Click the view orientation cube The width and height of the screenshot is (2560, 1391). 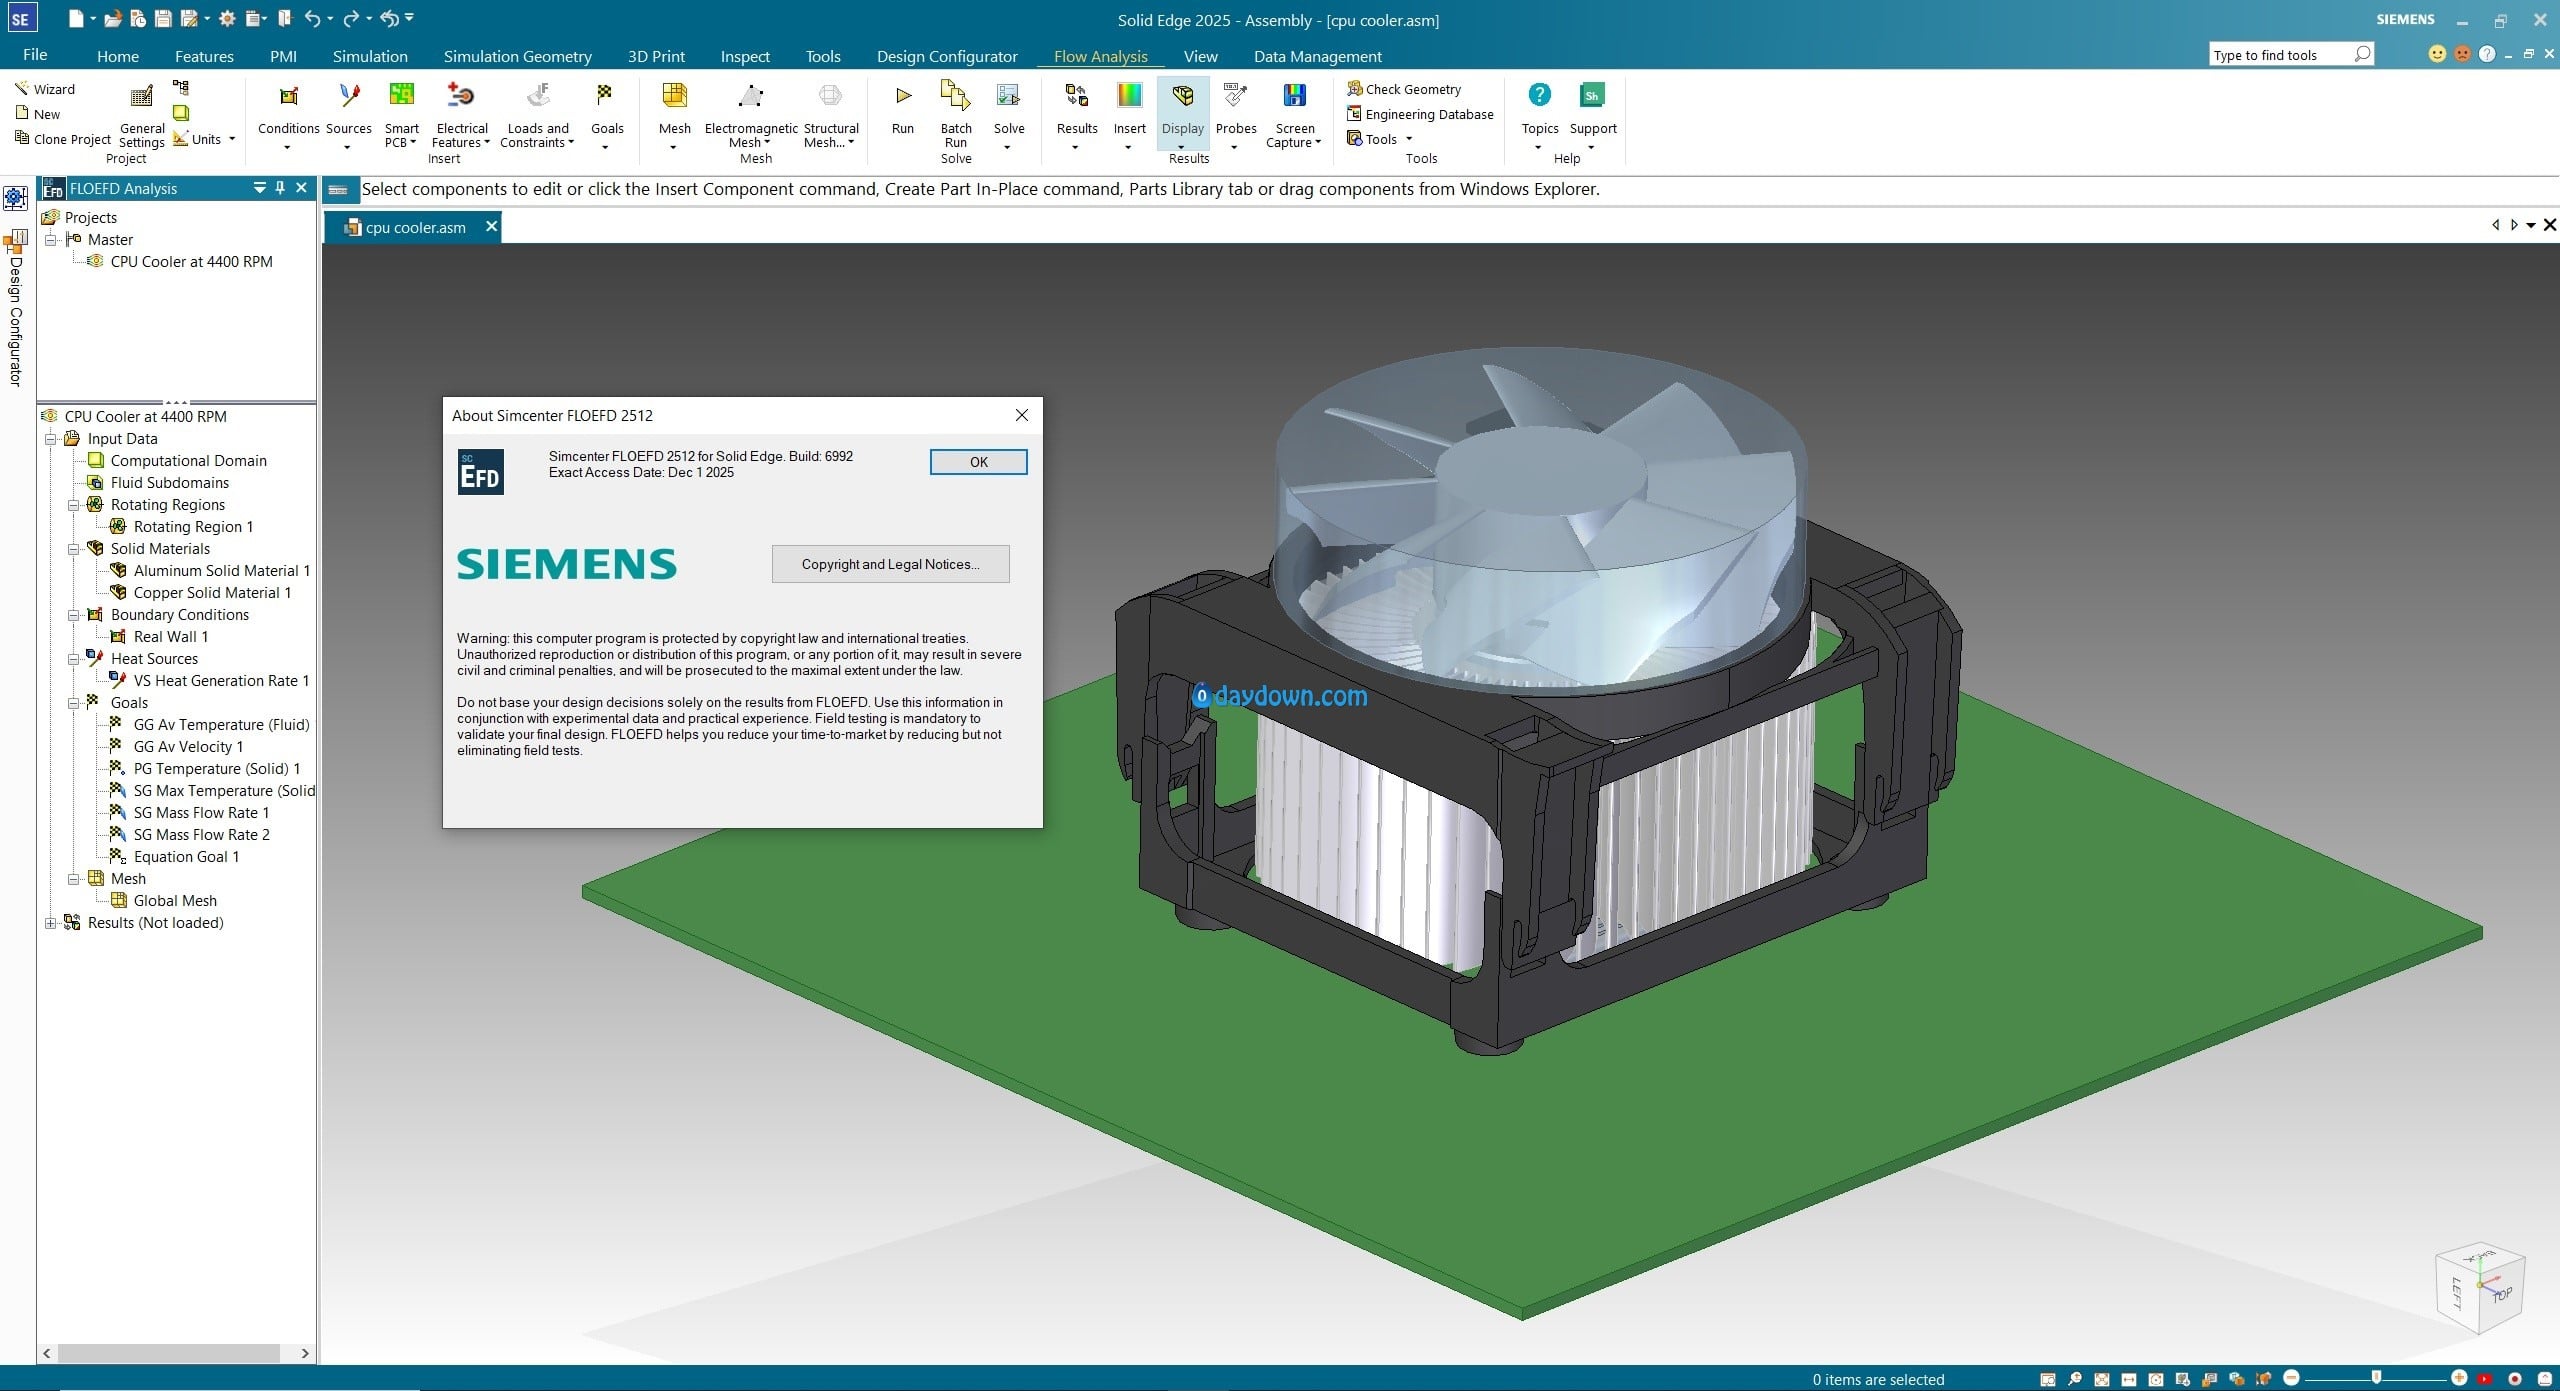point(2480,1287)
